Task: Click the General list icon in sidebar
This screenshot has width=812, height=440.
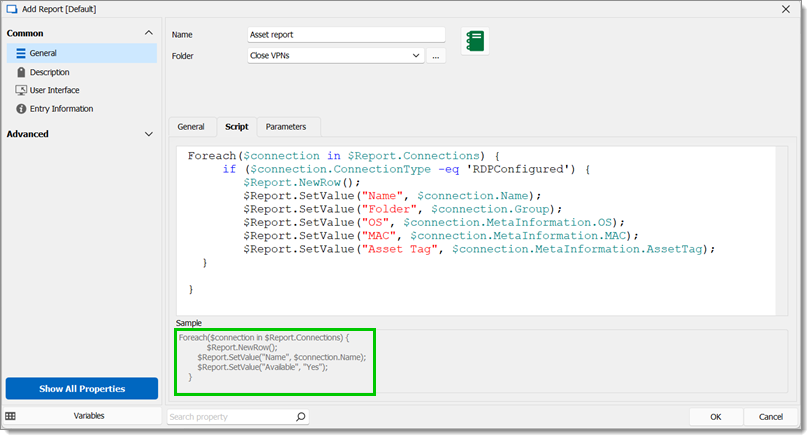Action: 21,53
